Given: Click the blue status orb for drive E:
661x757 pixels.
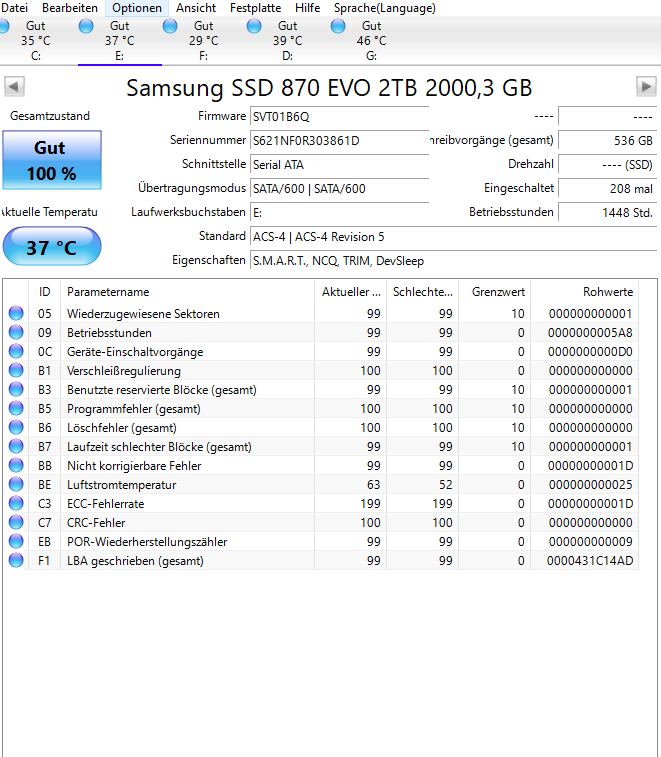Looking at the screenshot, I should (x=86, y=26).
